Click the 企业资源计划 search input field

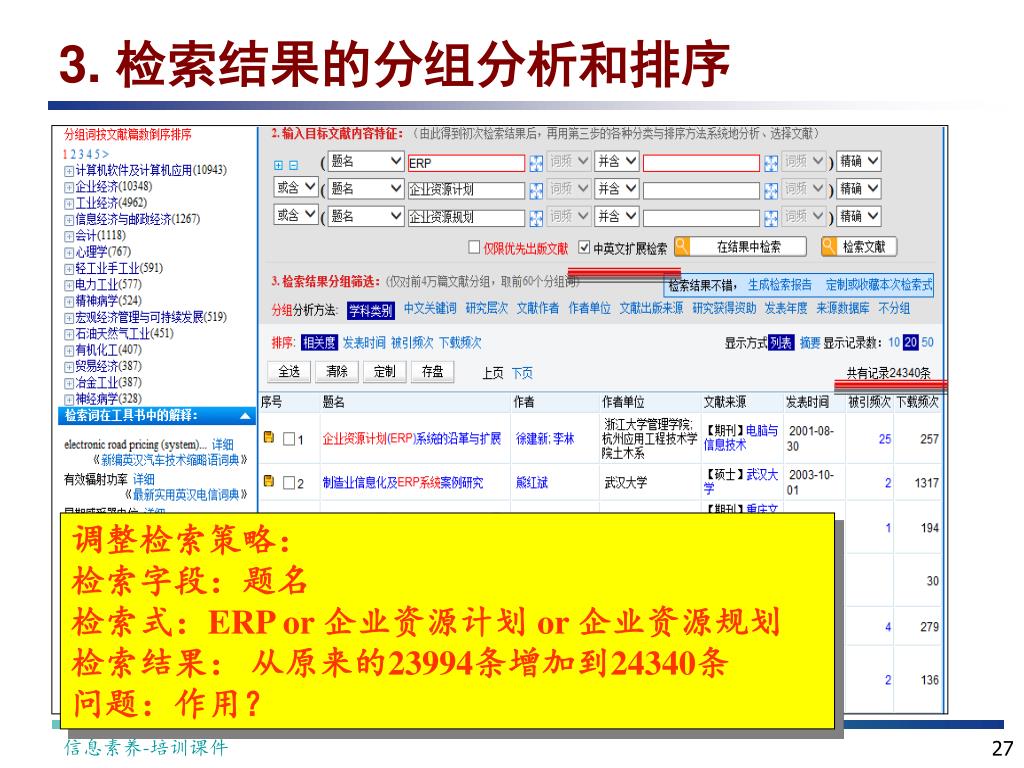pos(466,191)
